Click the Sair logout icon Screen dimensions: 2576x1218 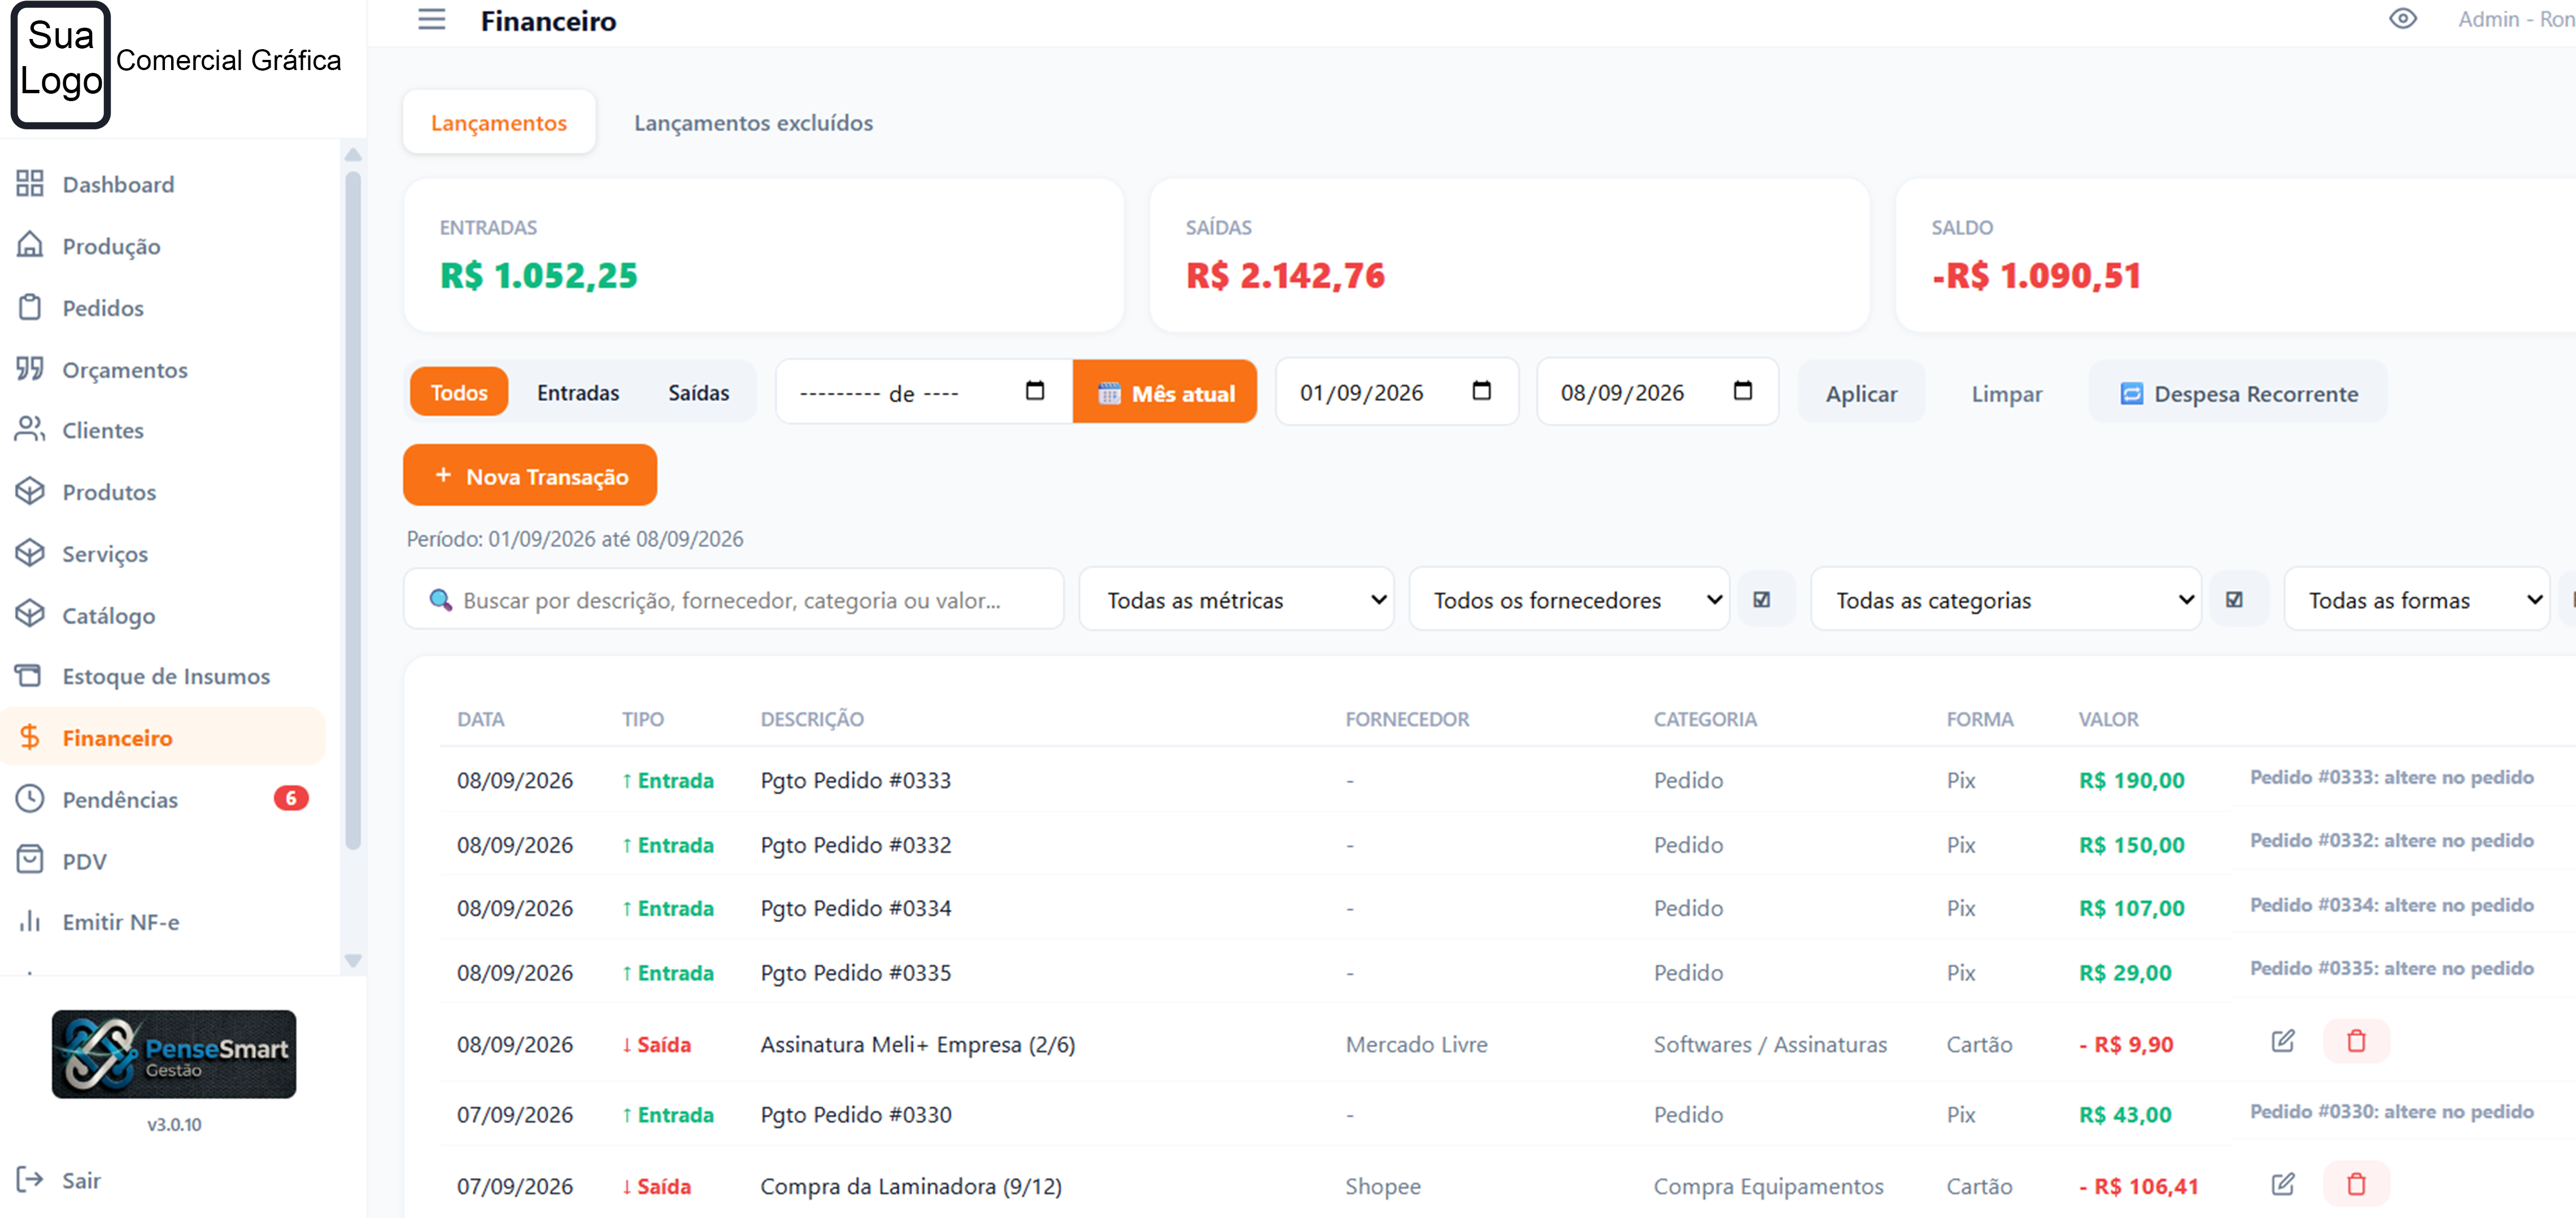(30, 1180)
